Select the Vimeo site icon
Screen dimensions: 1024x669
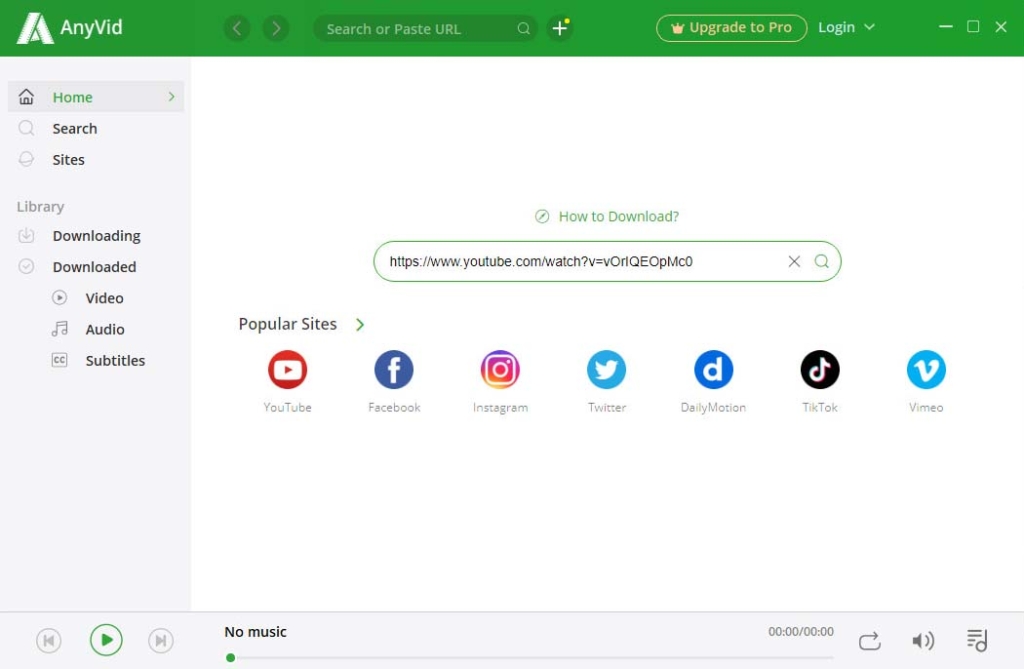point(925,368)
